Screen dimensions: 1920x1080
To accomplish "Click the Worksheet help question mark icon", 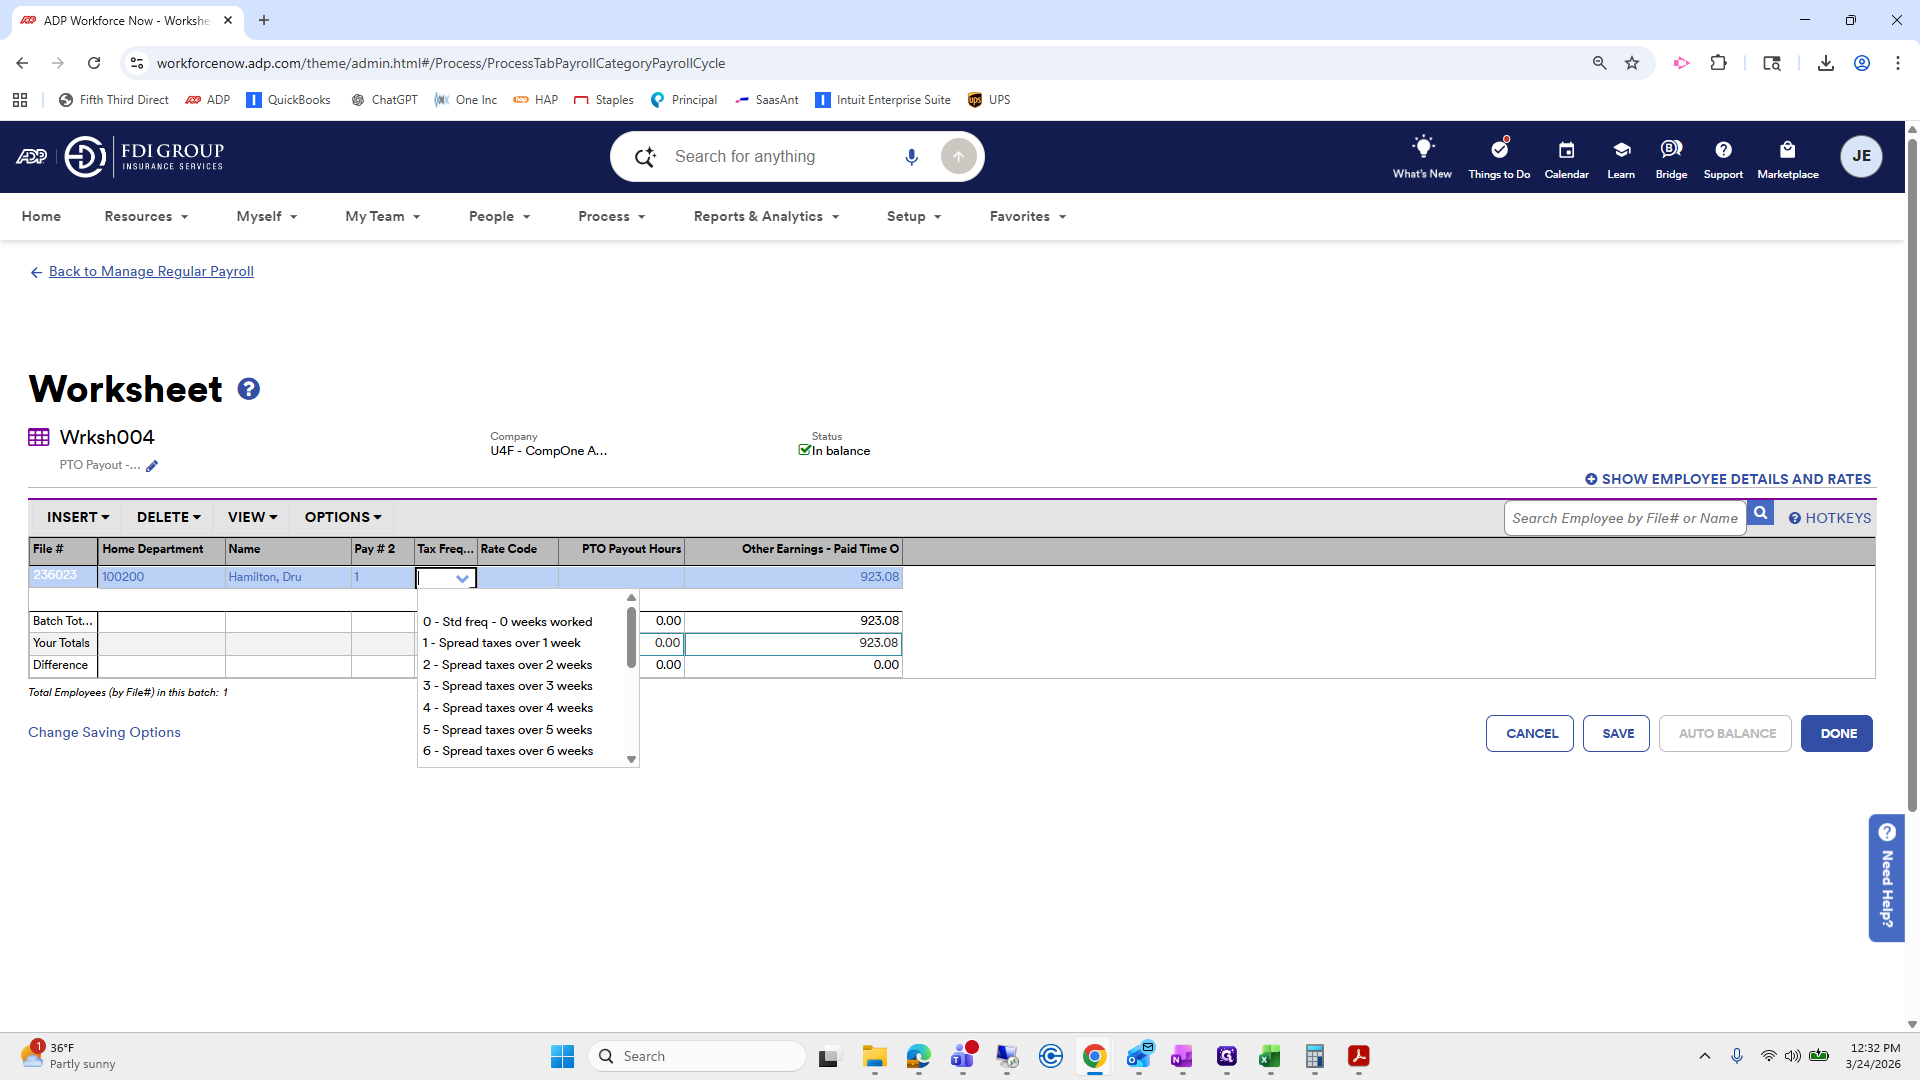I will (x=249, y=389).
